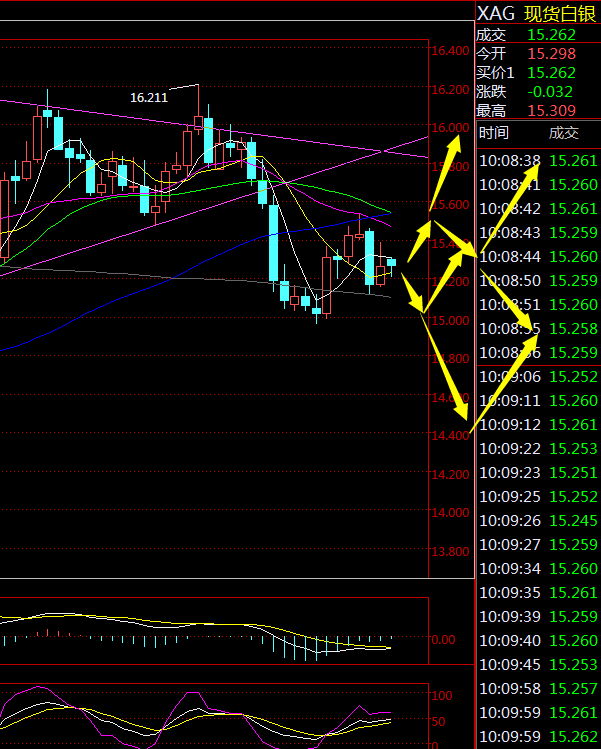Click the XAG symbol code in the header
The width and height of the screenshot is (601, 749).
[495, 14]
